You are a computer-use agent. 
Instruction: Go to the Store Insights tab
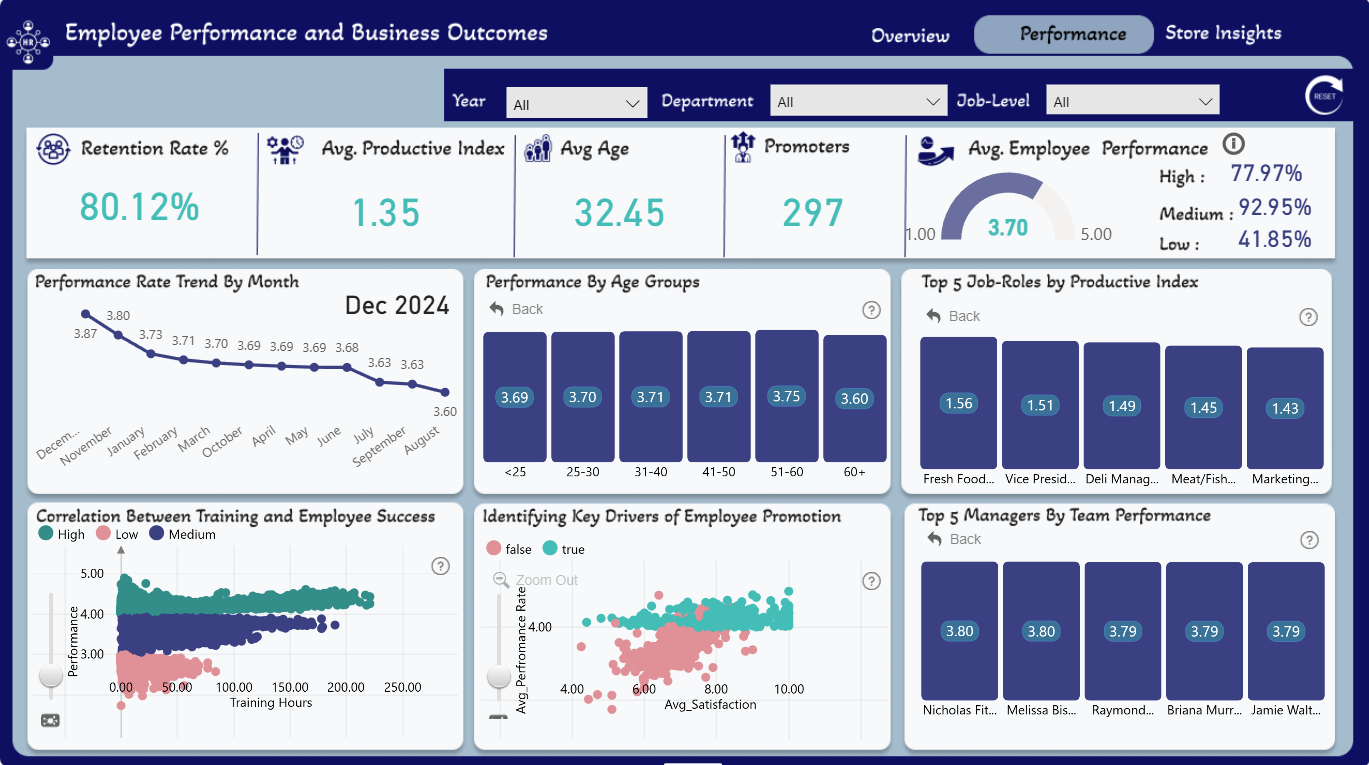[1223, 33]
